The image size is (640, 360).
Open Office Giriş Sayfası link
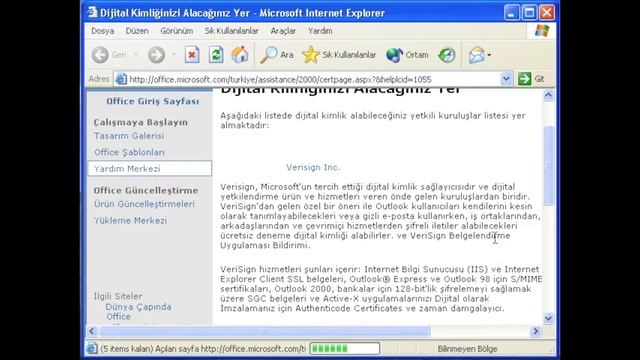(x=153, y=101)
